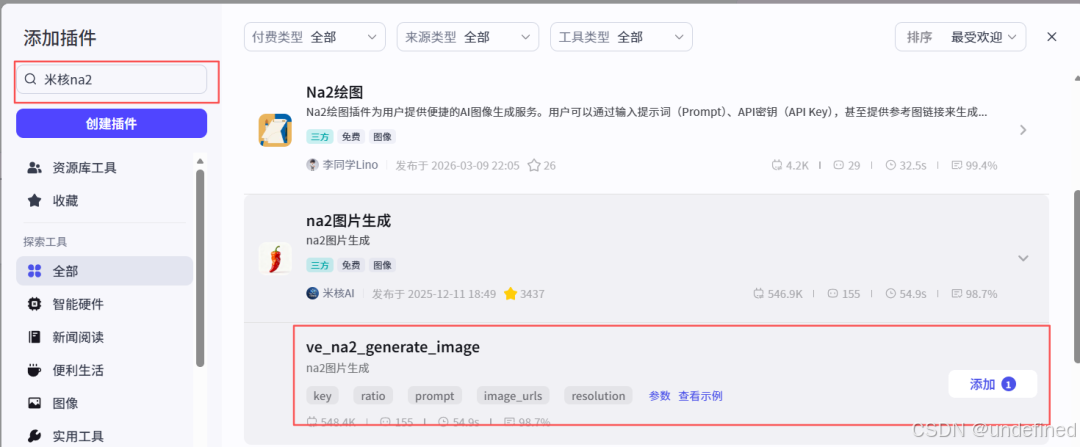Click the ve_na2_generate_image tool name
Viewport: 1080px width, 447px height.
pos(393,348)
